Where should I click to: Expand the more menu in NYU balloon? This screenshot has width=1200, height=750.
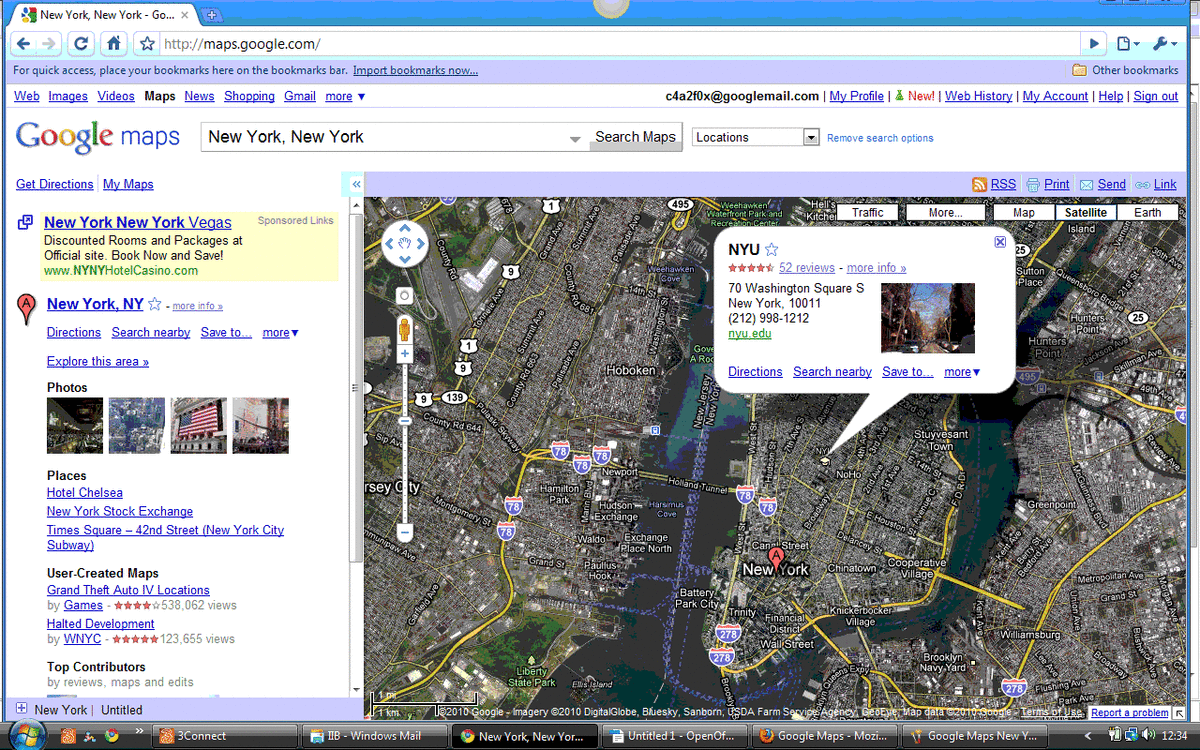click(x=961, y=372)
